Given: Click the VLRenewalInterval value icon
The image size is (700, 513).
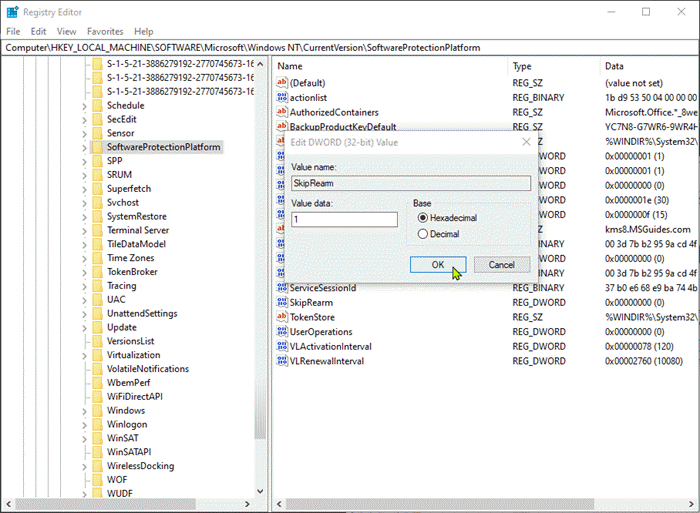Looking at the screenshot, I should point(282,360).
